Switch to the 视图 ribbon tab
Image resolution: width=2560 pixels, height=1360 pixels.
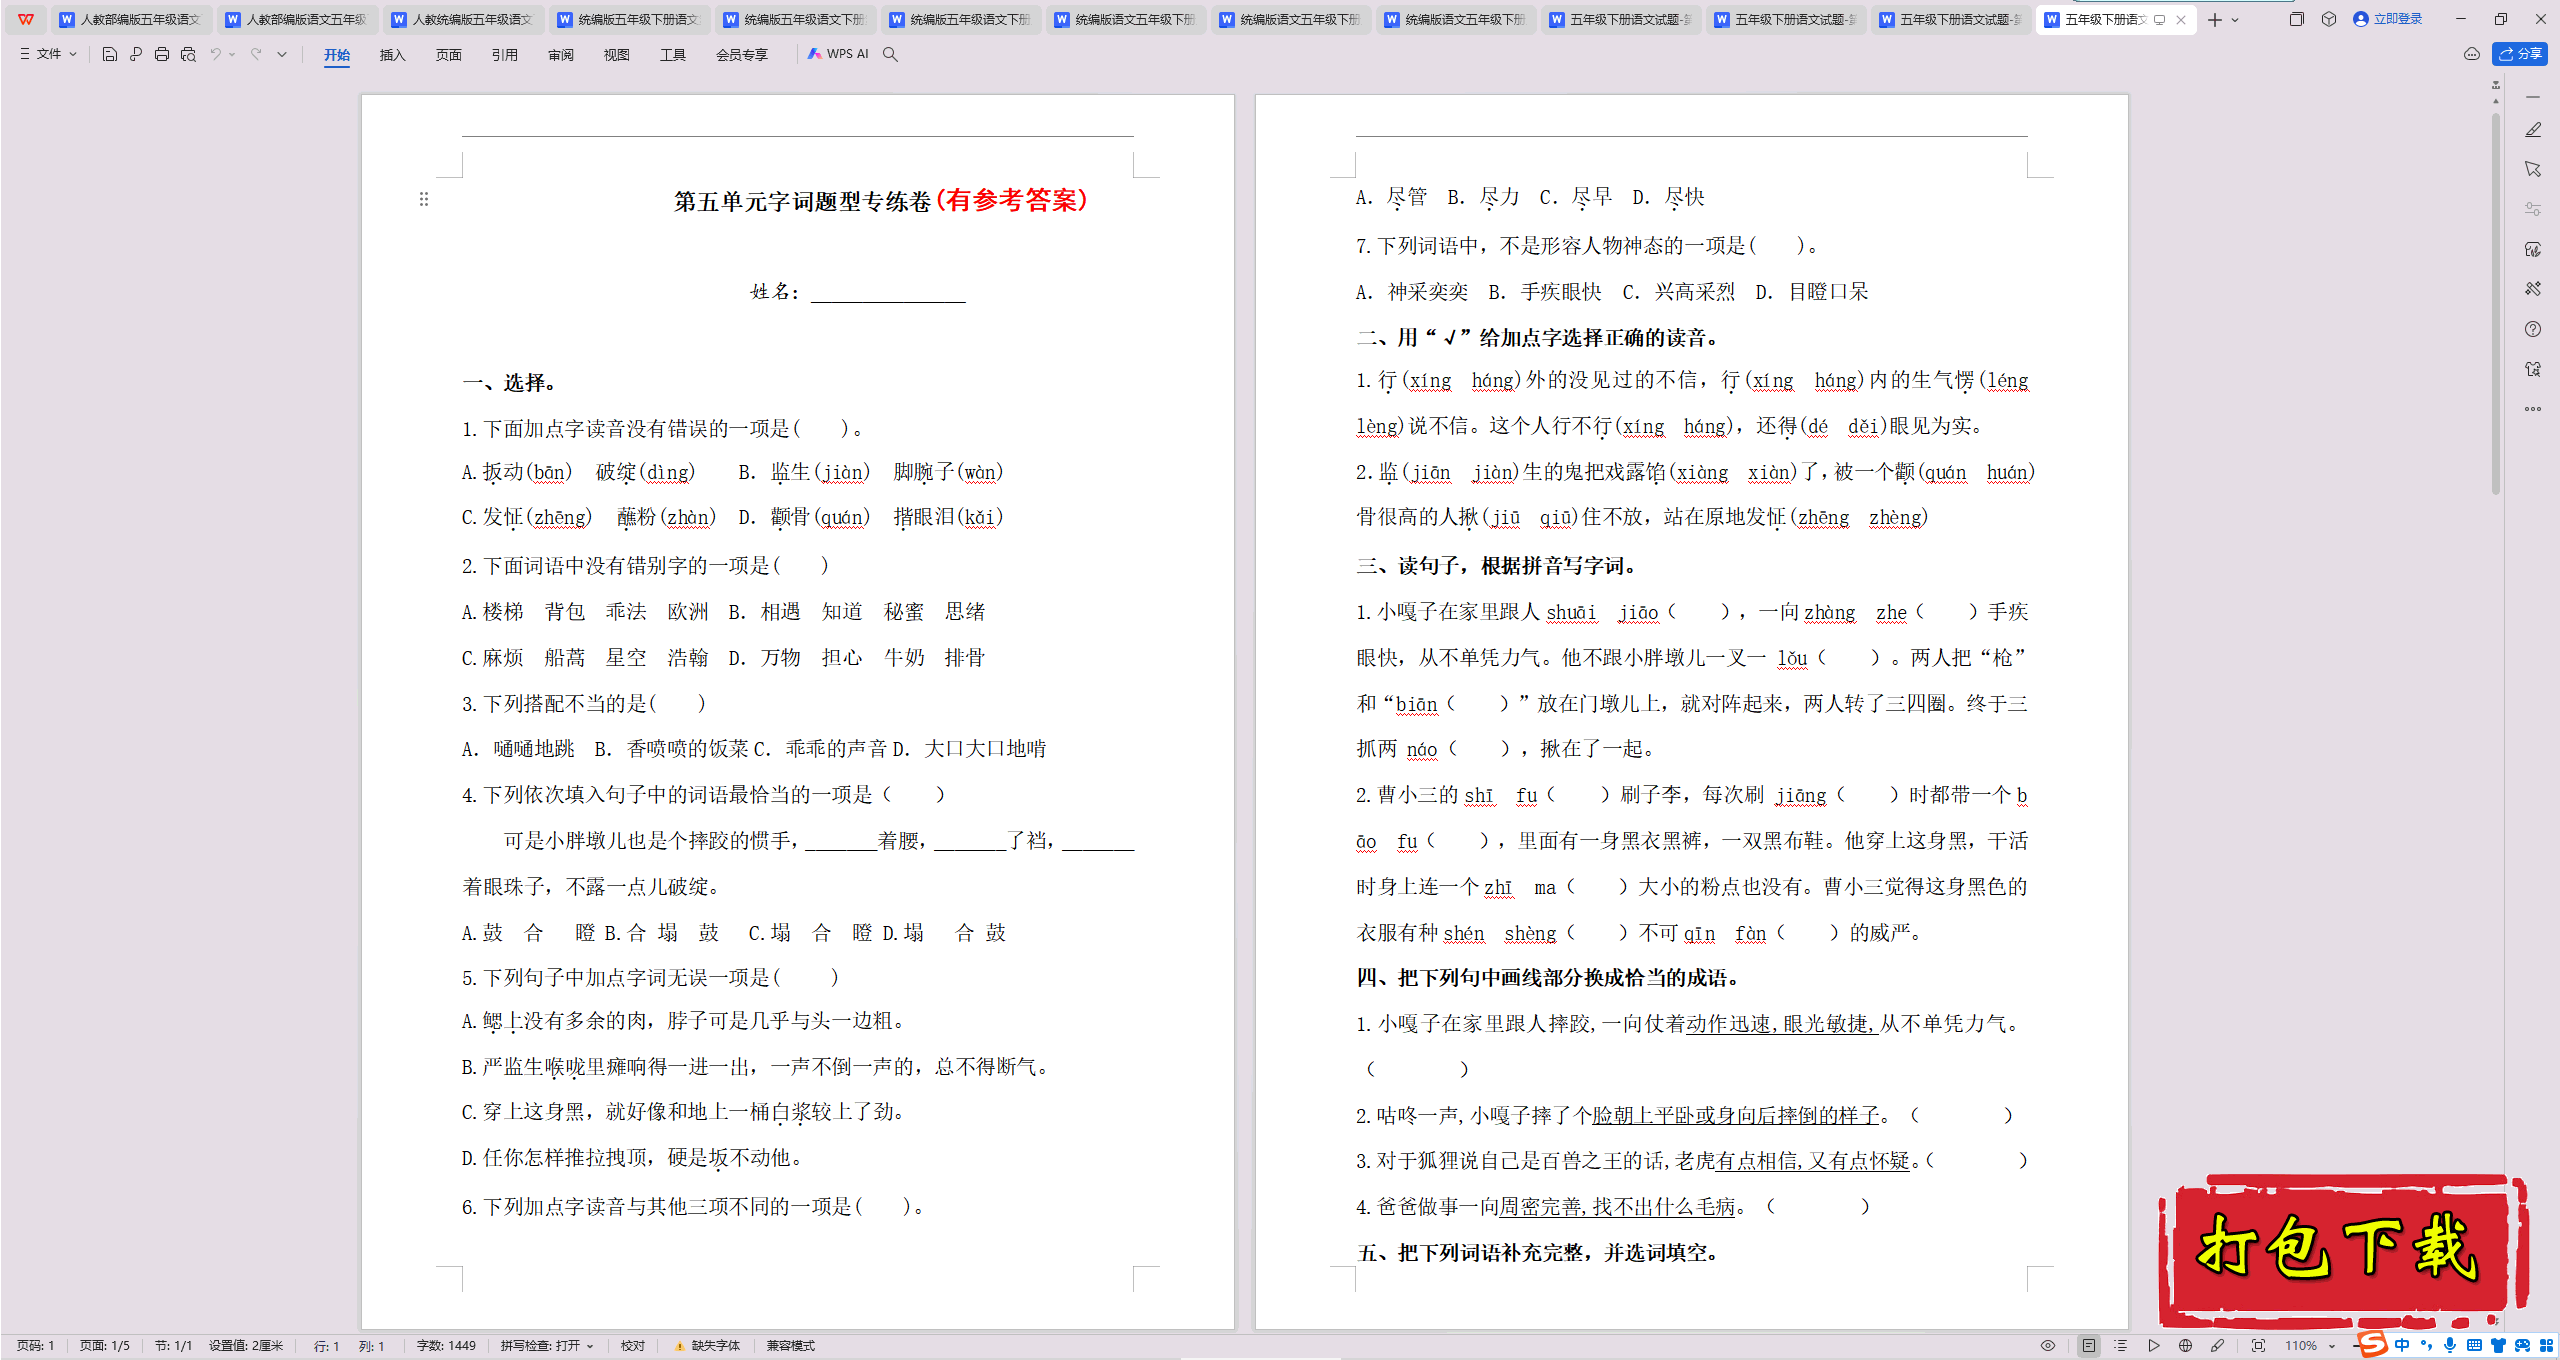point(617,54)
